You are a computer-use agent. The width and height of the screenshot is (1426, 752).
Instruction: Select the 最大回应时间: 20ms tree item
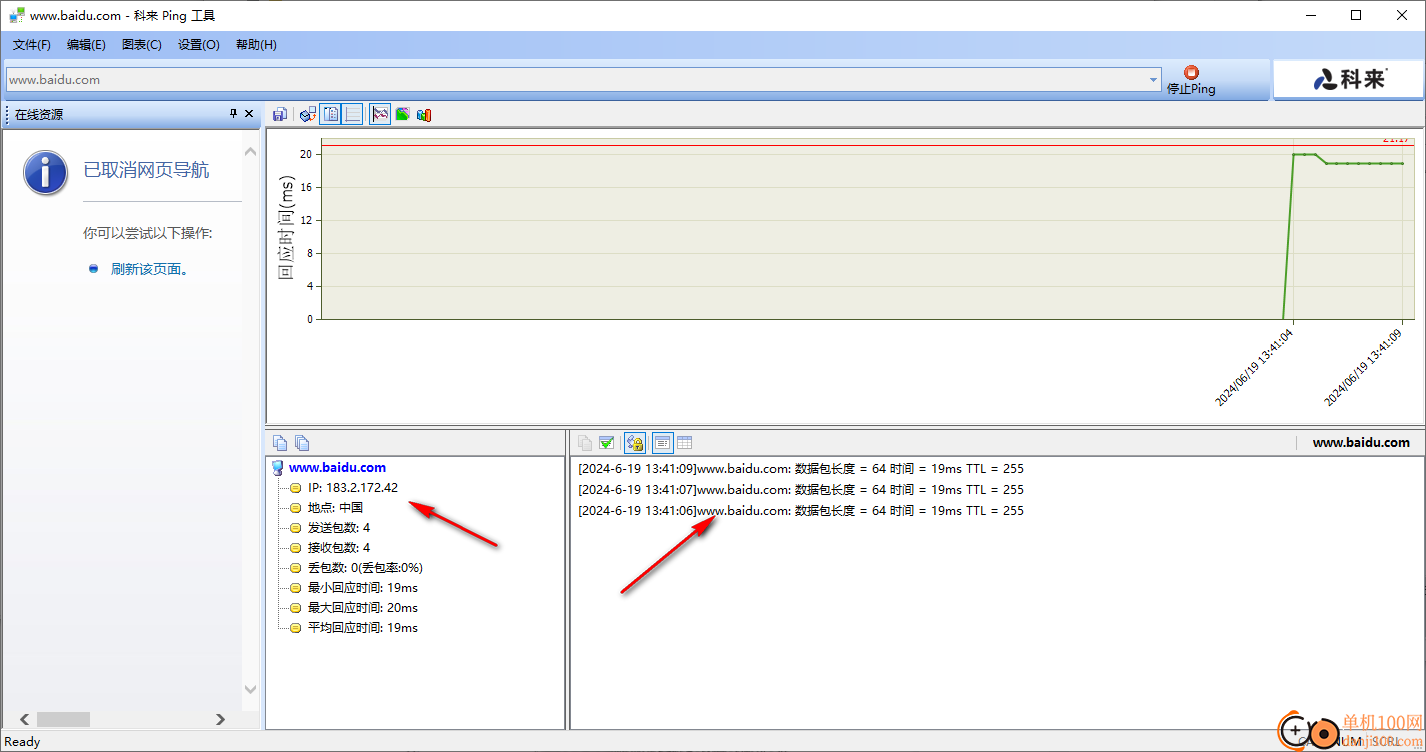point(363,608)
